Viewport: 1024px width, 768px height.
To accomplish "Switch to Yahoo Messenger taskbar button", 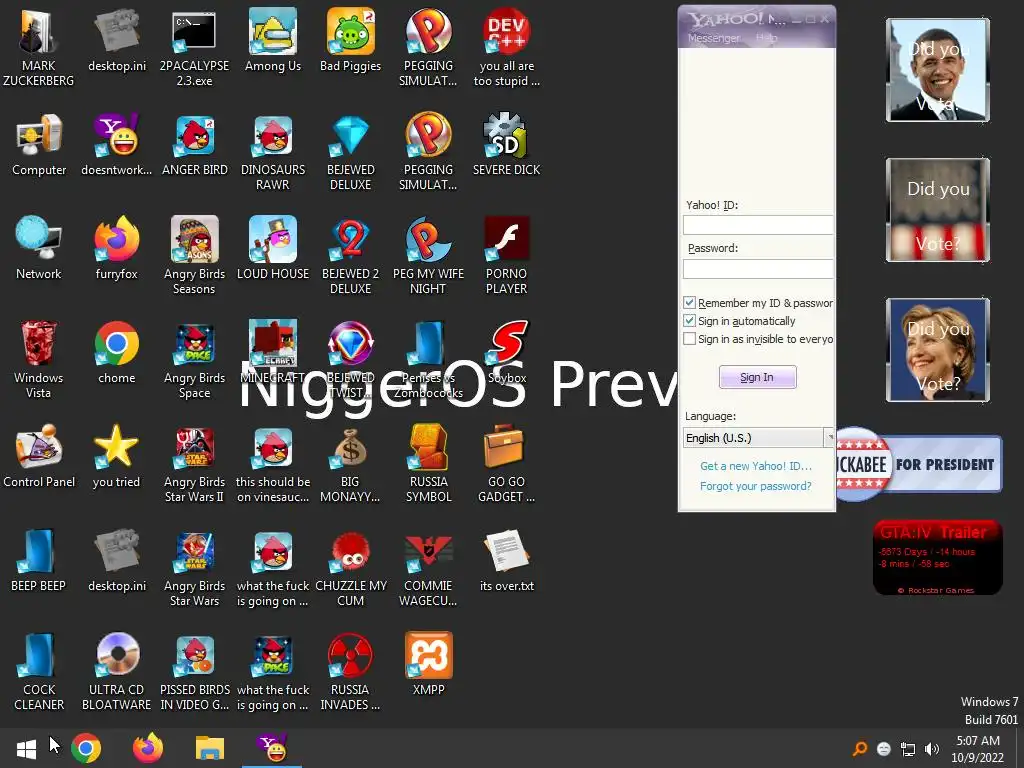I will (x=272, y=748).
